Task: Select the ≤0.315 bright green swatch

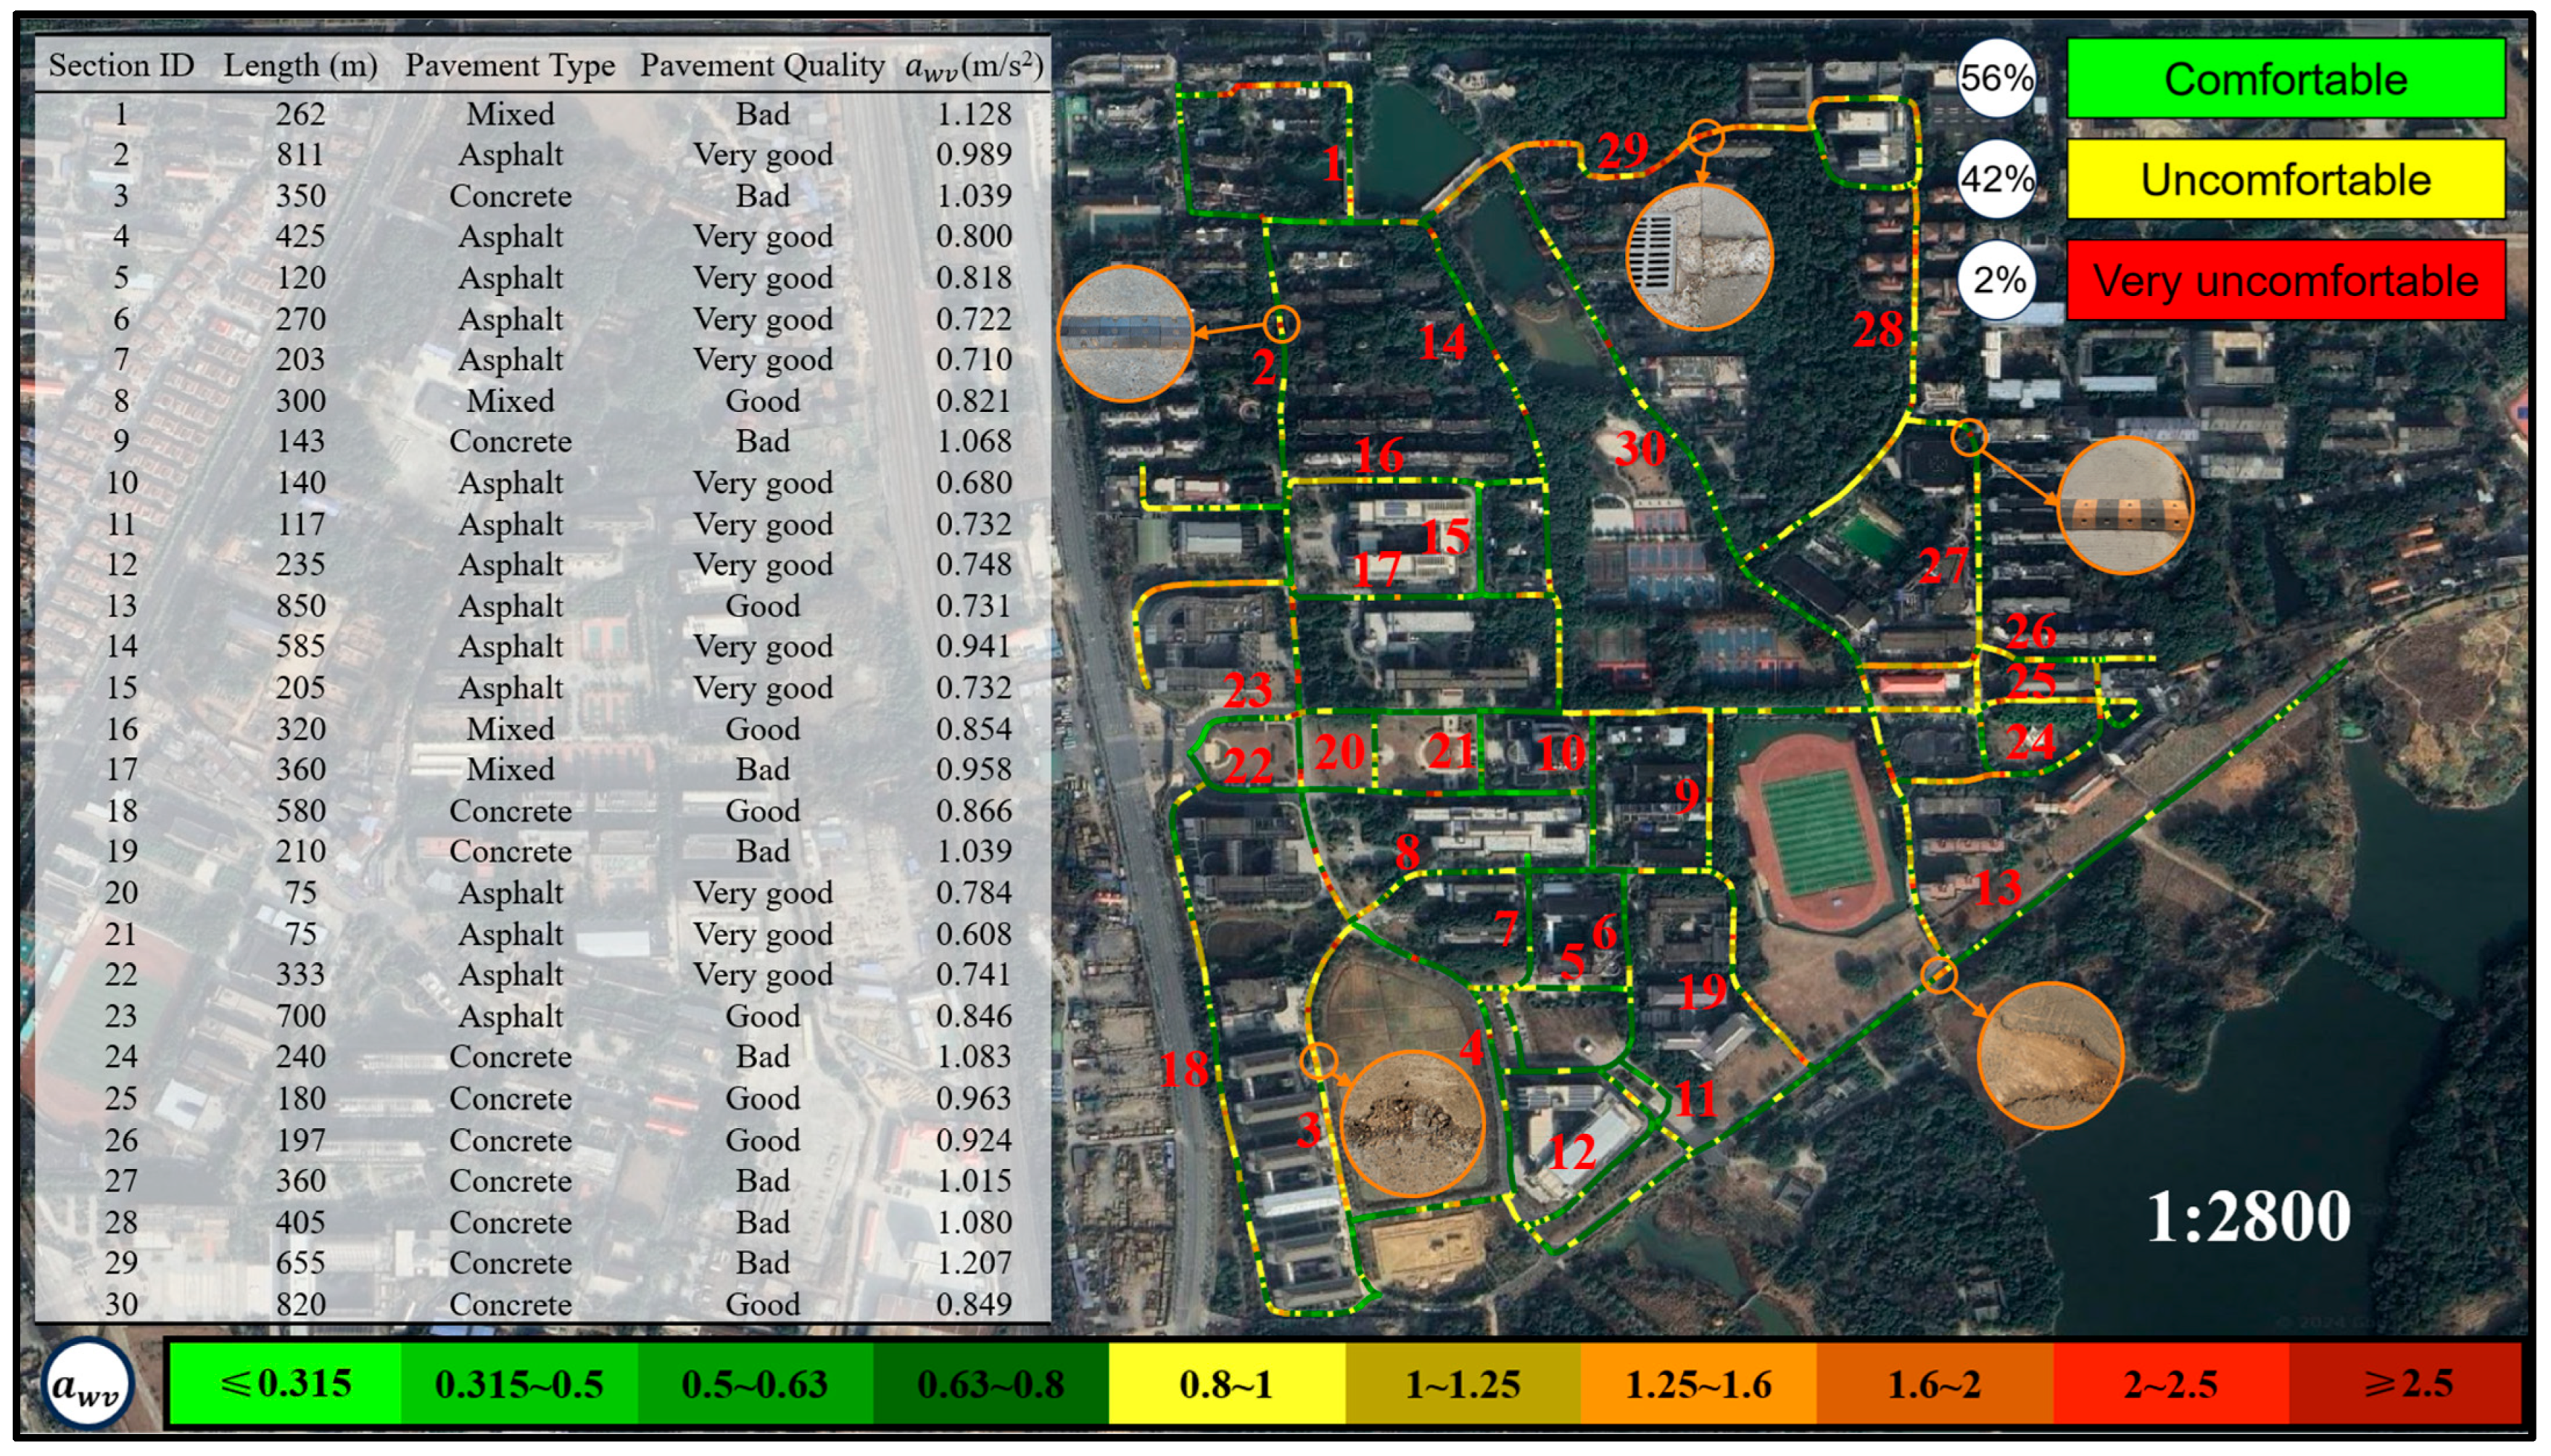Action: pyautogui.click(x=285, y=1384)
